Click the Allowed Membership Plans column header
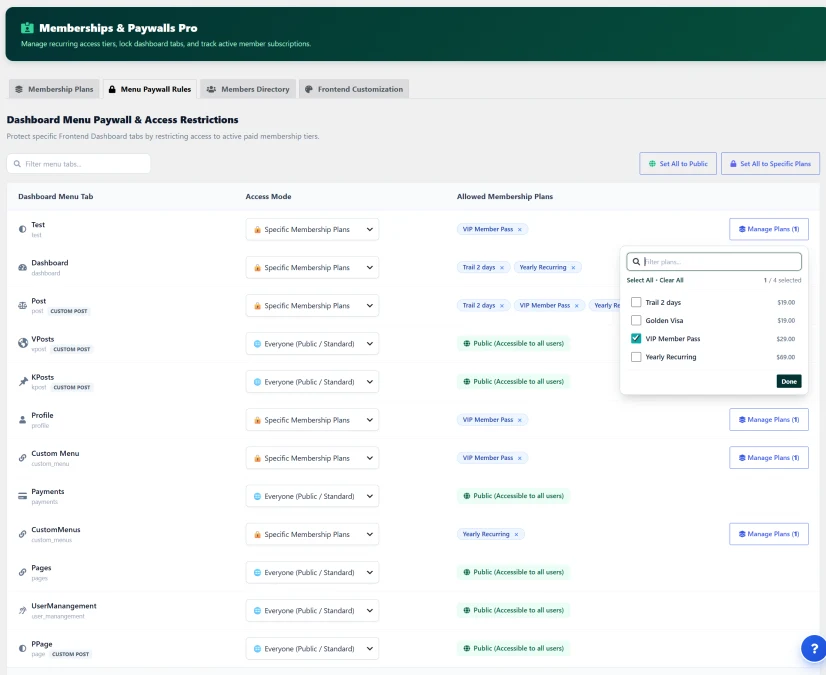 click(x=505, y=197)
